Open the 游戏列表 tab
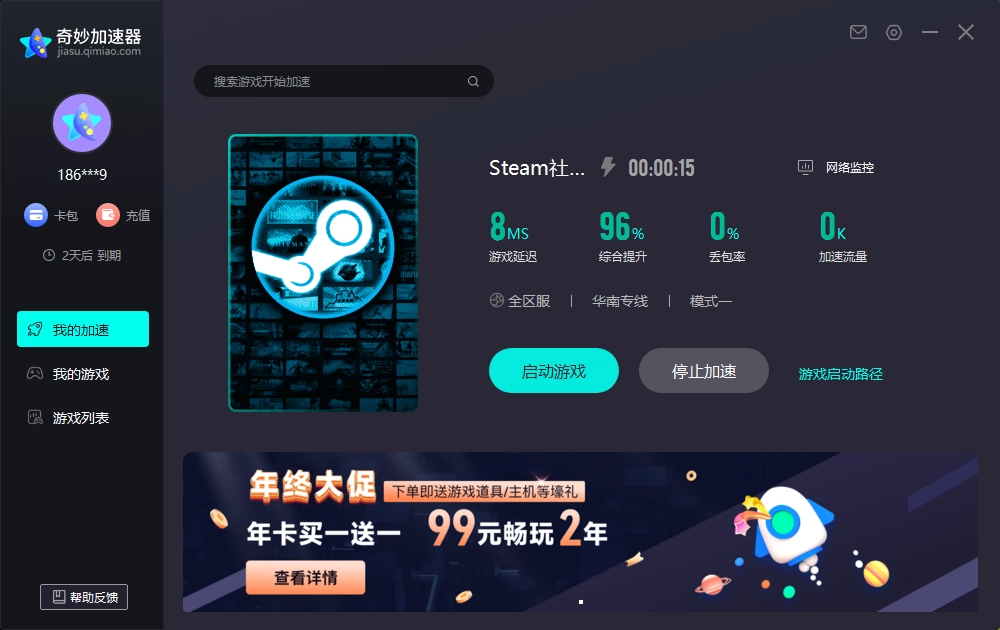1000x630 pixels. coord(83,418)
